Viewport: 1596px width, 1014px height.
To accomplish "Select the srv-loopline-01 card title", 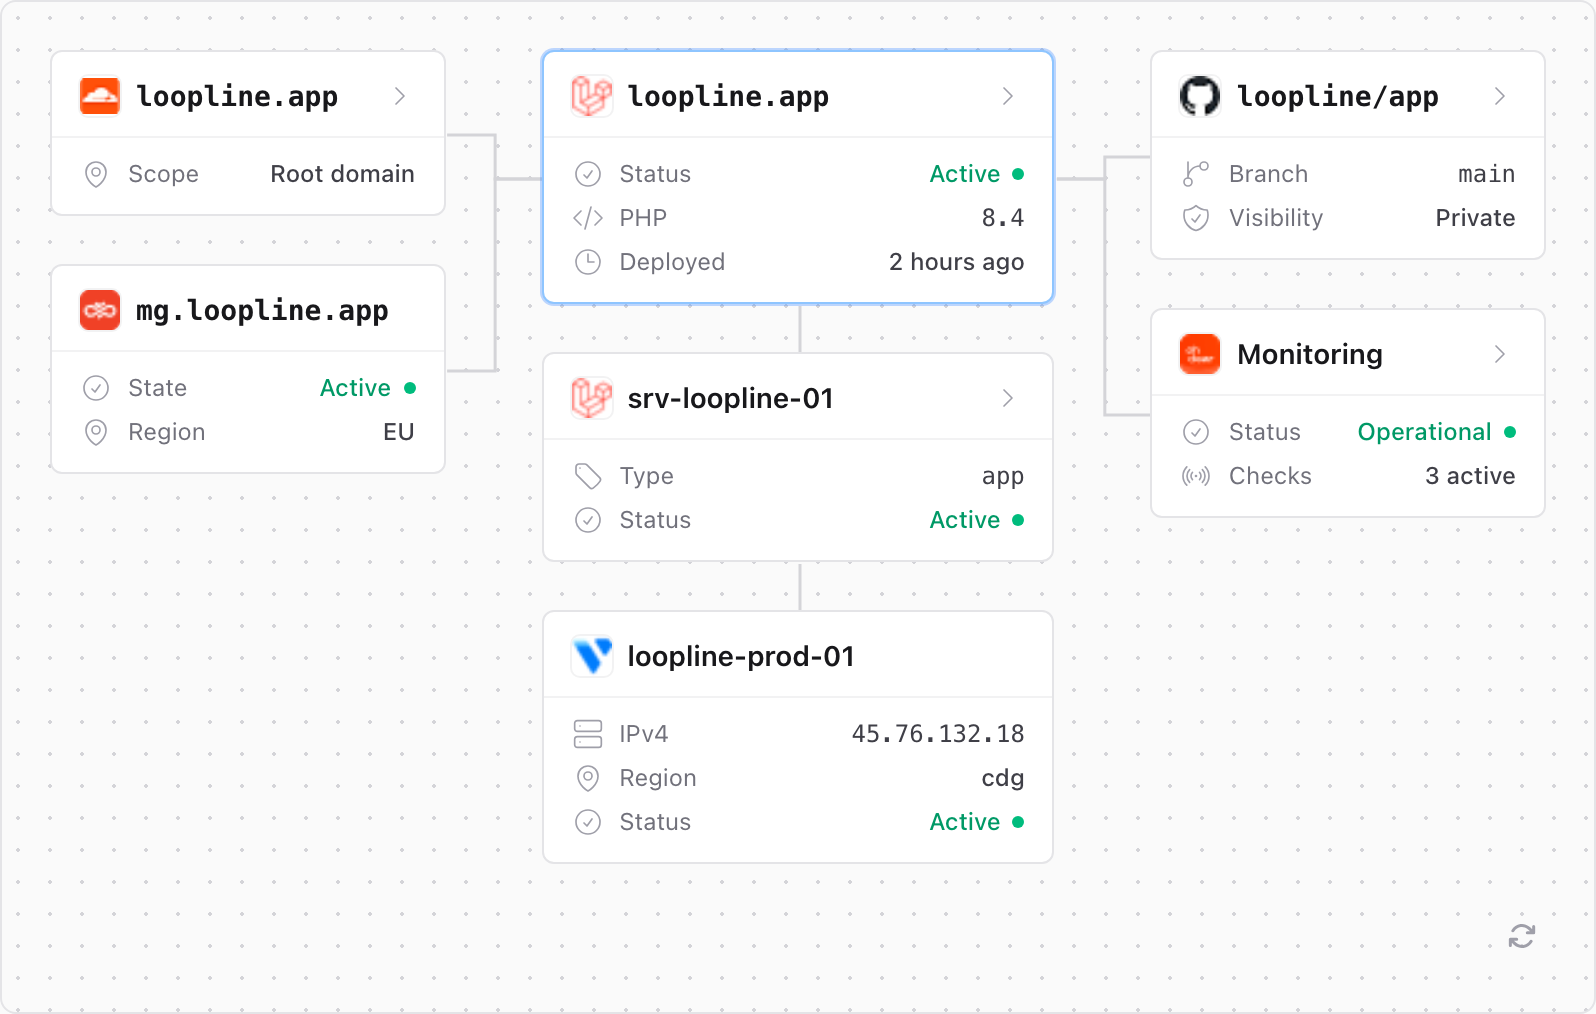I will 730,398.
